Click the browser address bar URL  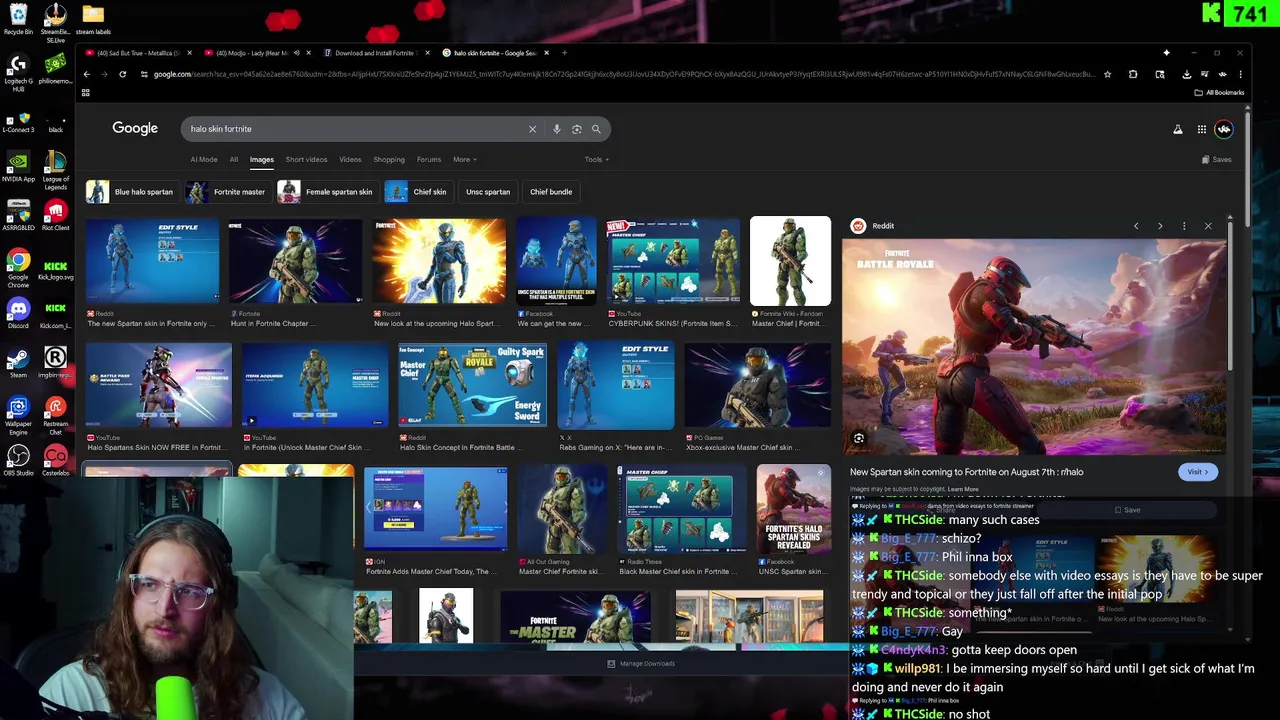(624, 74)
